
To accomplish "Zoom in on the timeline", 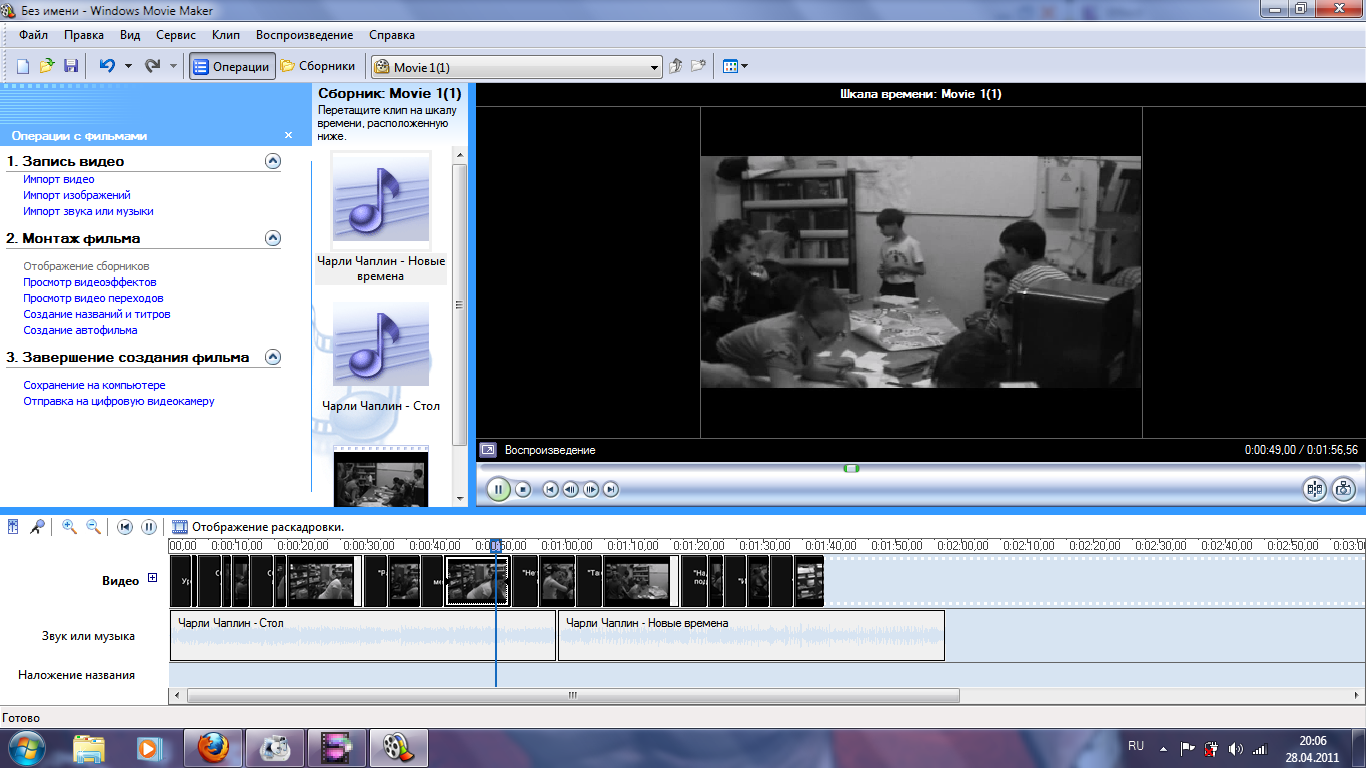I will (x=69, y=526).
